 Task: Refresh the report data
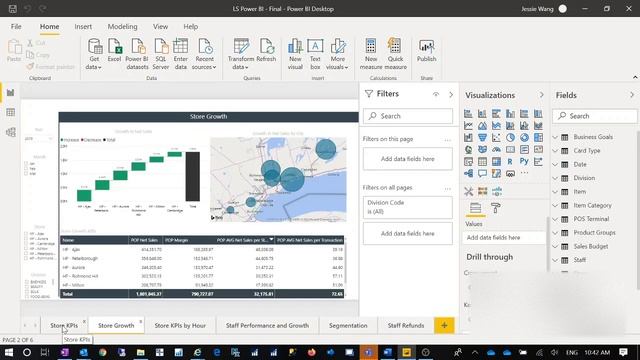267,51
